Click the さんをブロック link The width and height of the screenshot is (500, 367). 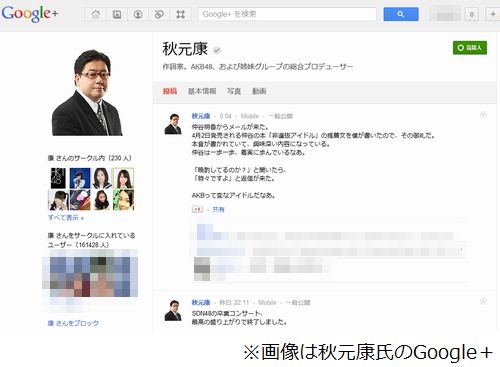(73, 323)
